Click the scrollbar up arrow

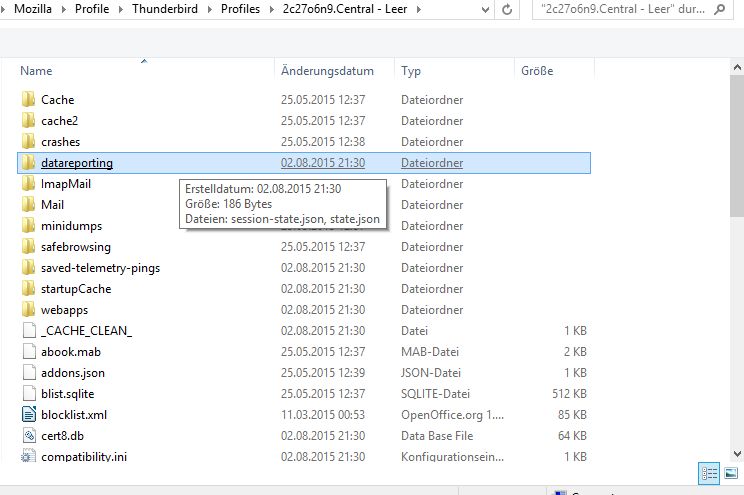(x=737, y=68)
